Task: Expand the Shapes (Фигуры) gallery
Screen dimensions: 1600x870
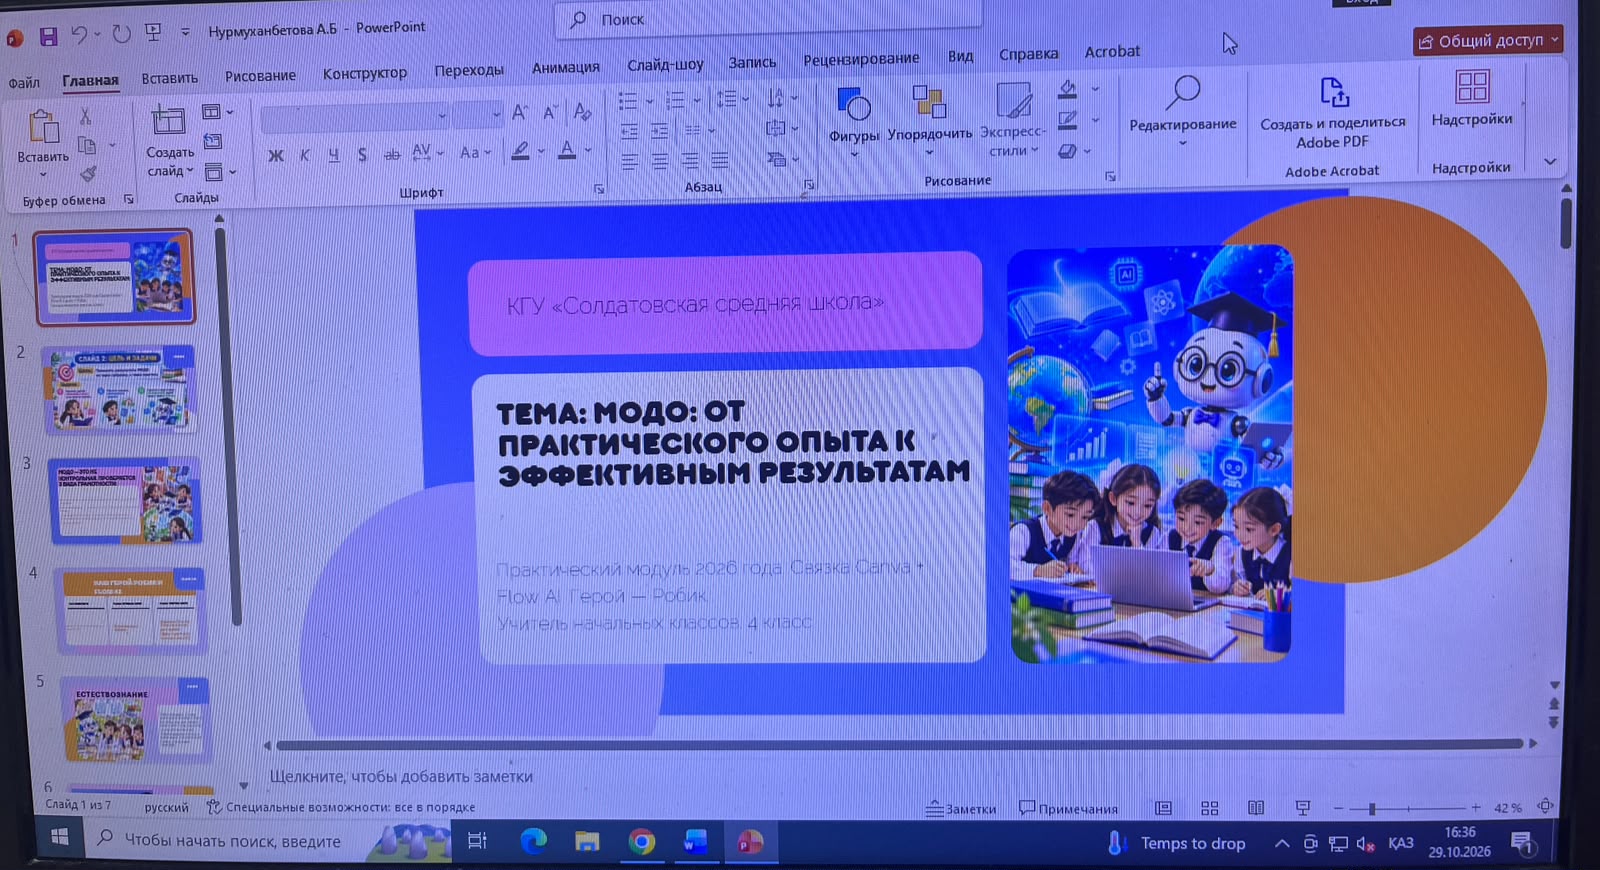Action: [854, 122]
